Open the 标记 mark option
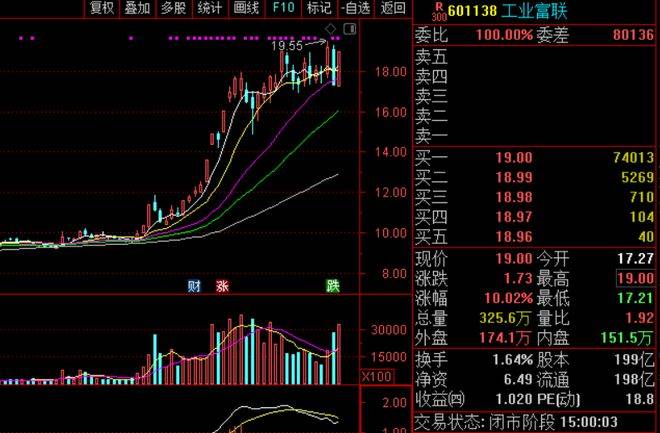This screenshot has width=660, height=433. [318, 9]
